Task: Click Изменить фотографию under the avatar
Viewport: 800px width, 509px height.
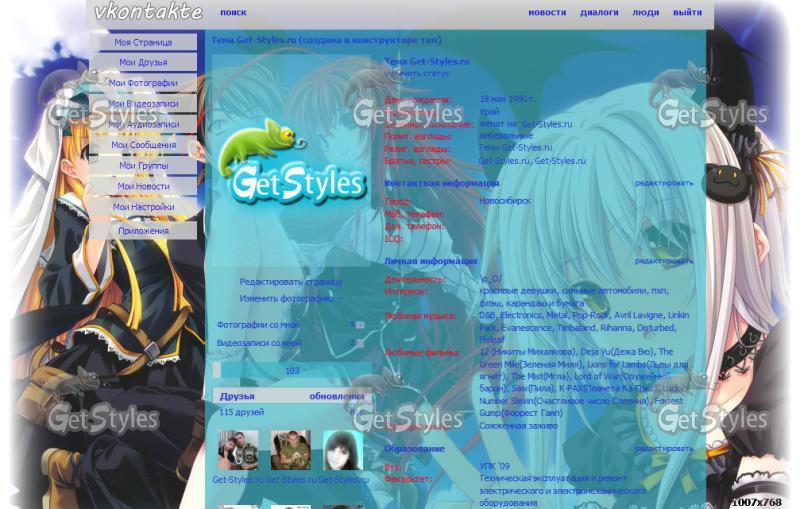Action: [x=286, y=298]
